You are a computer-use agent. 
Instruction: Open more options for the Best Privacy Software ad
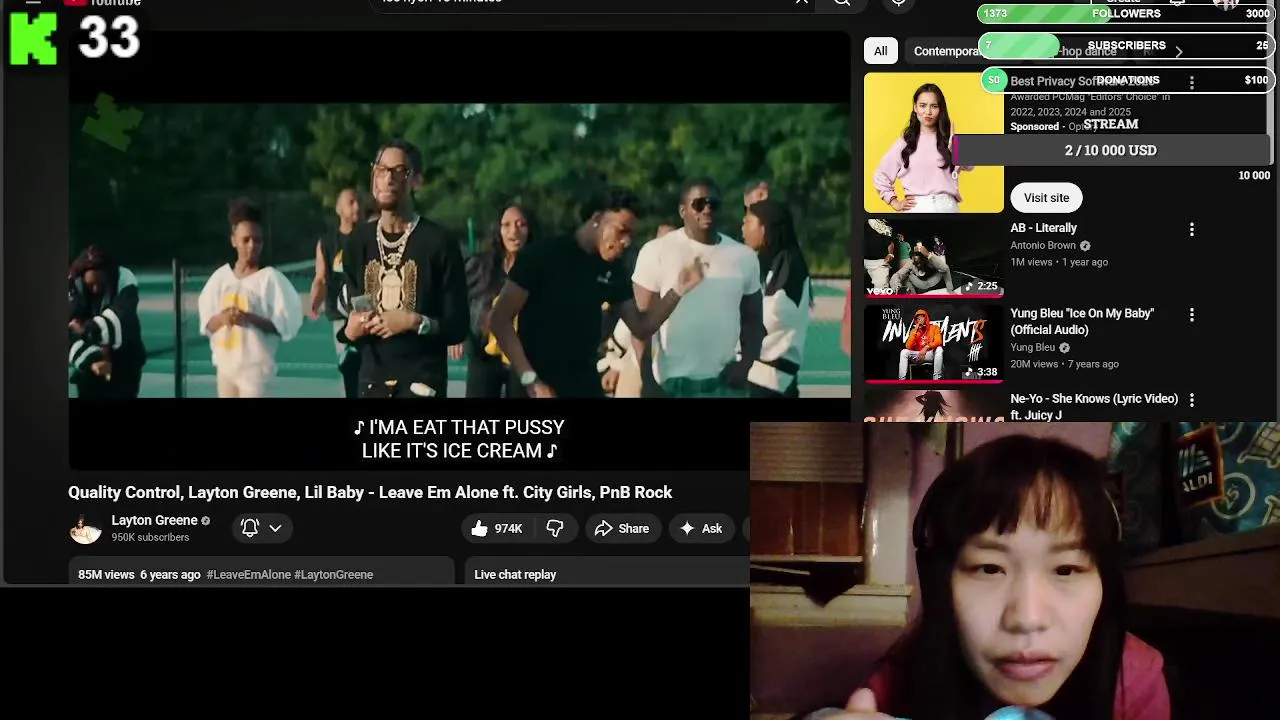(x=1191, y=82)
